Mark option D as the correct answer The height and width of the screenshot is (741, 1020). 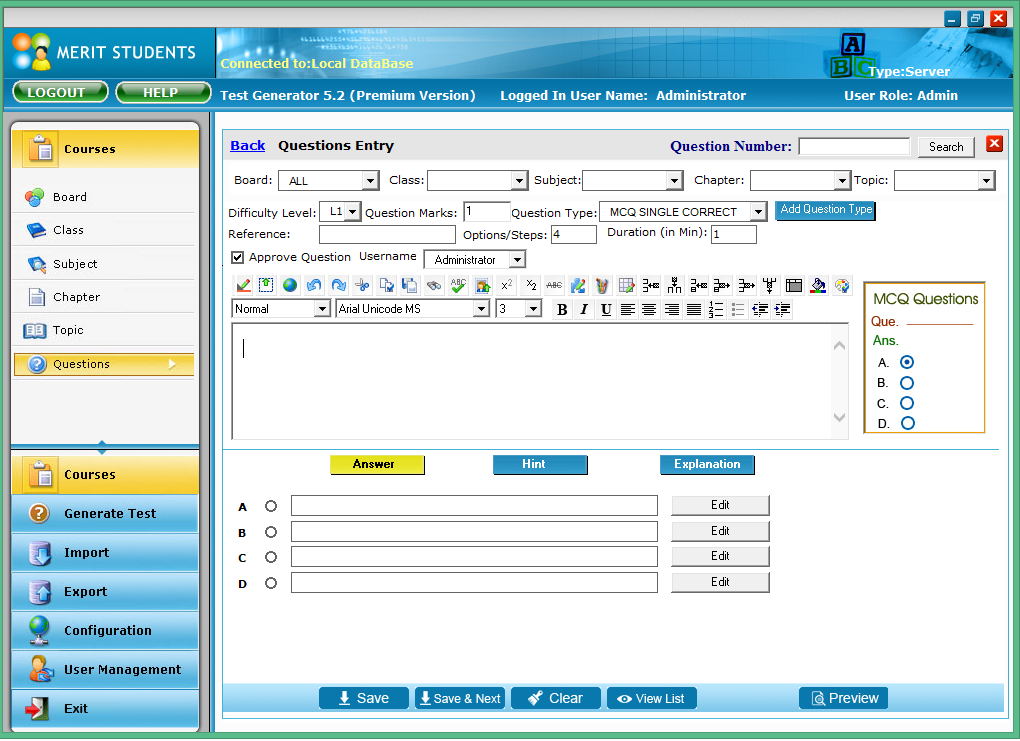(271, 583)
